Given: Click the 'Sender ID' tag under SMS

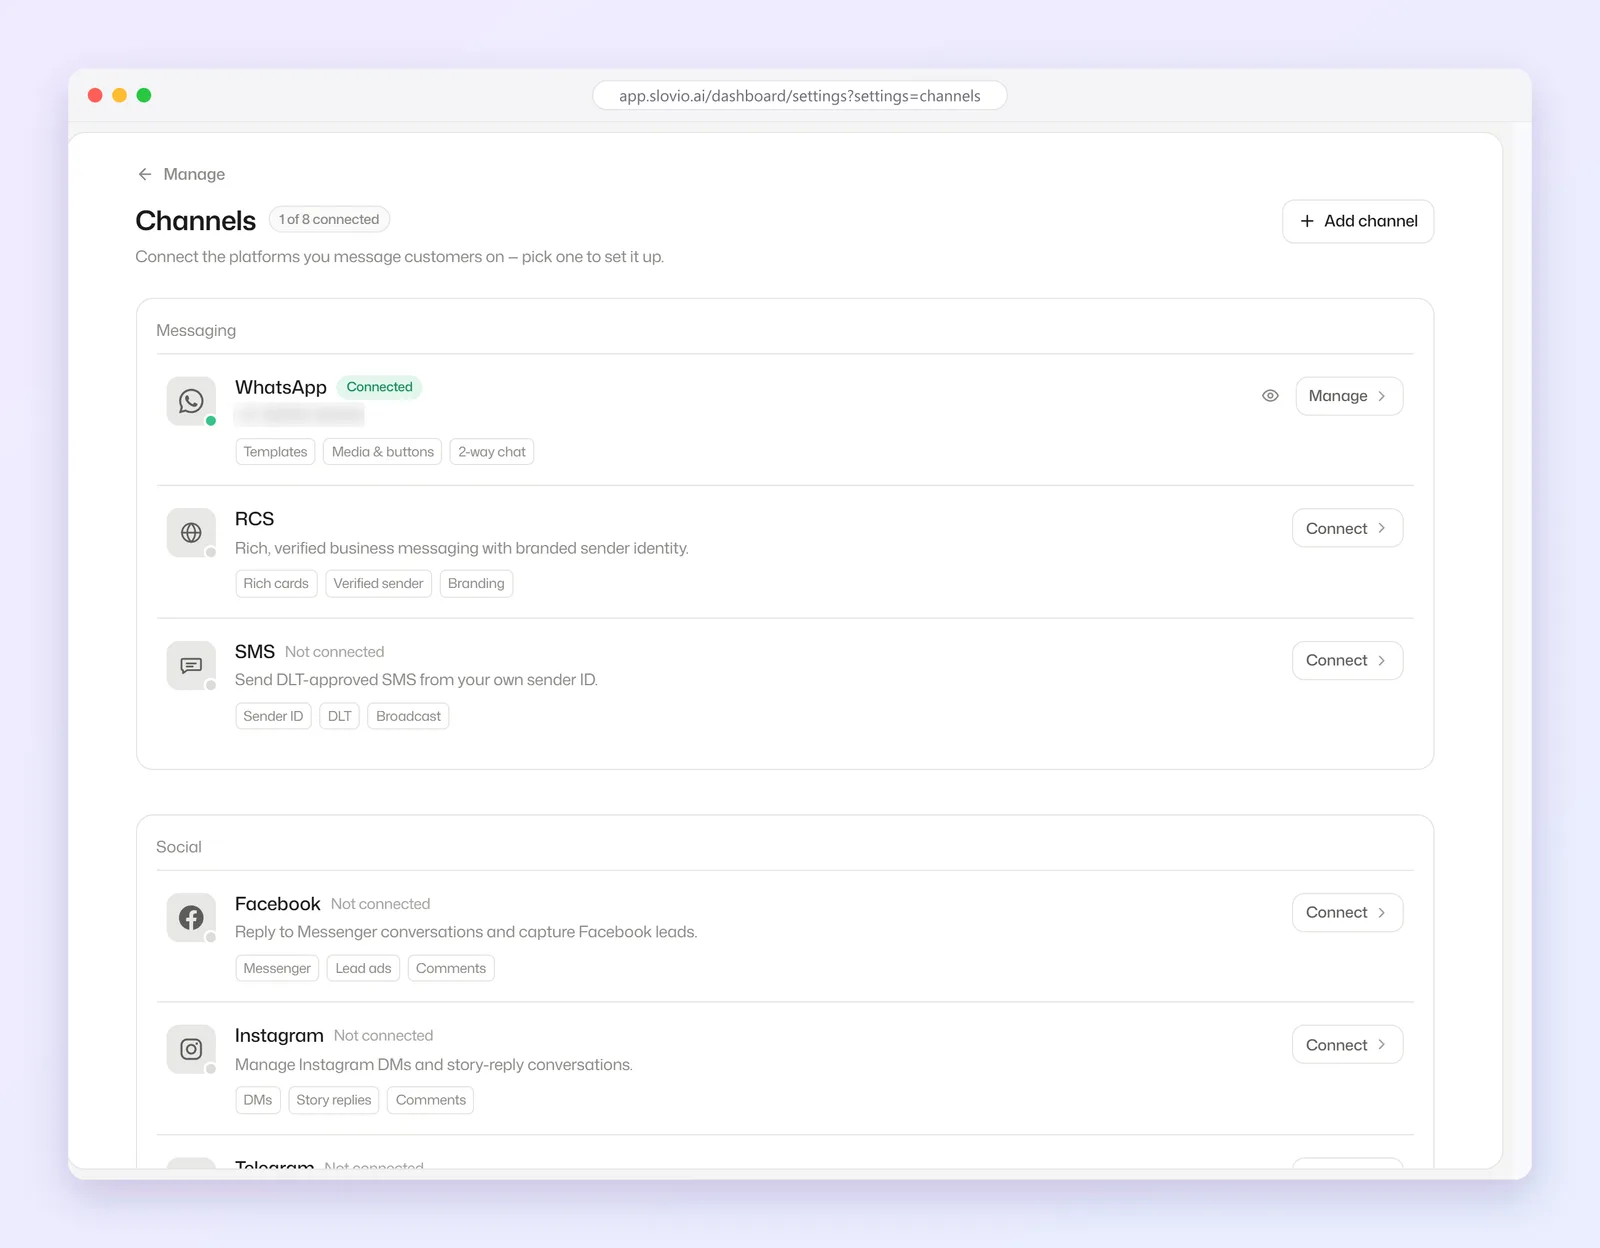Looking at the screenshot, I should (273, 716).
